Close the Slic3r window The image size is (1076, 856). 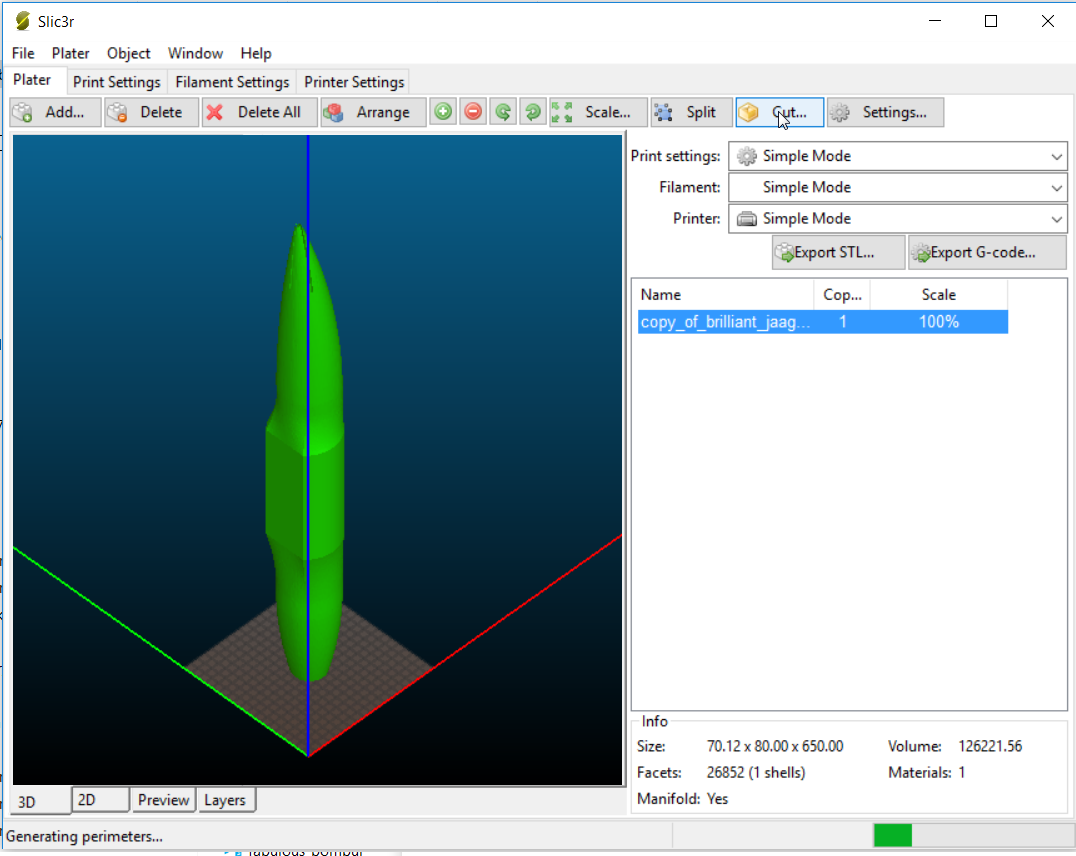coord(1048,21)
